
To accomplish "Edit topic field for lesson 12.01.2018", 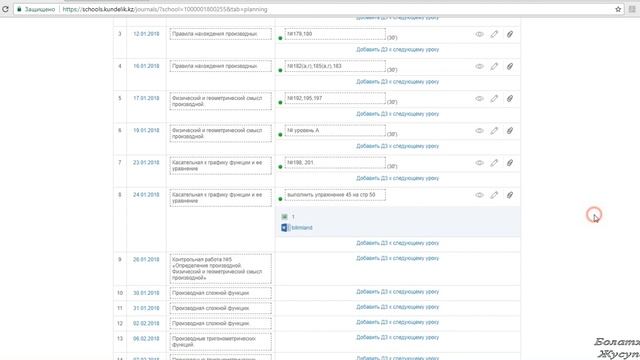I will [220, 34].
